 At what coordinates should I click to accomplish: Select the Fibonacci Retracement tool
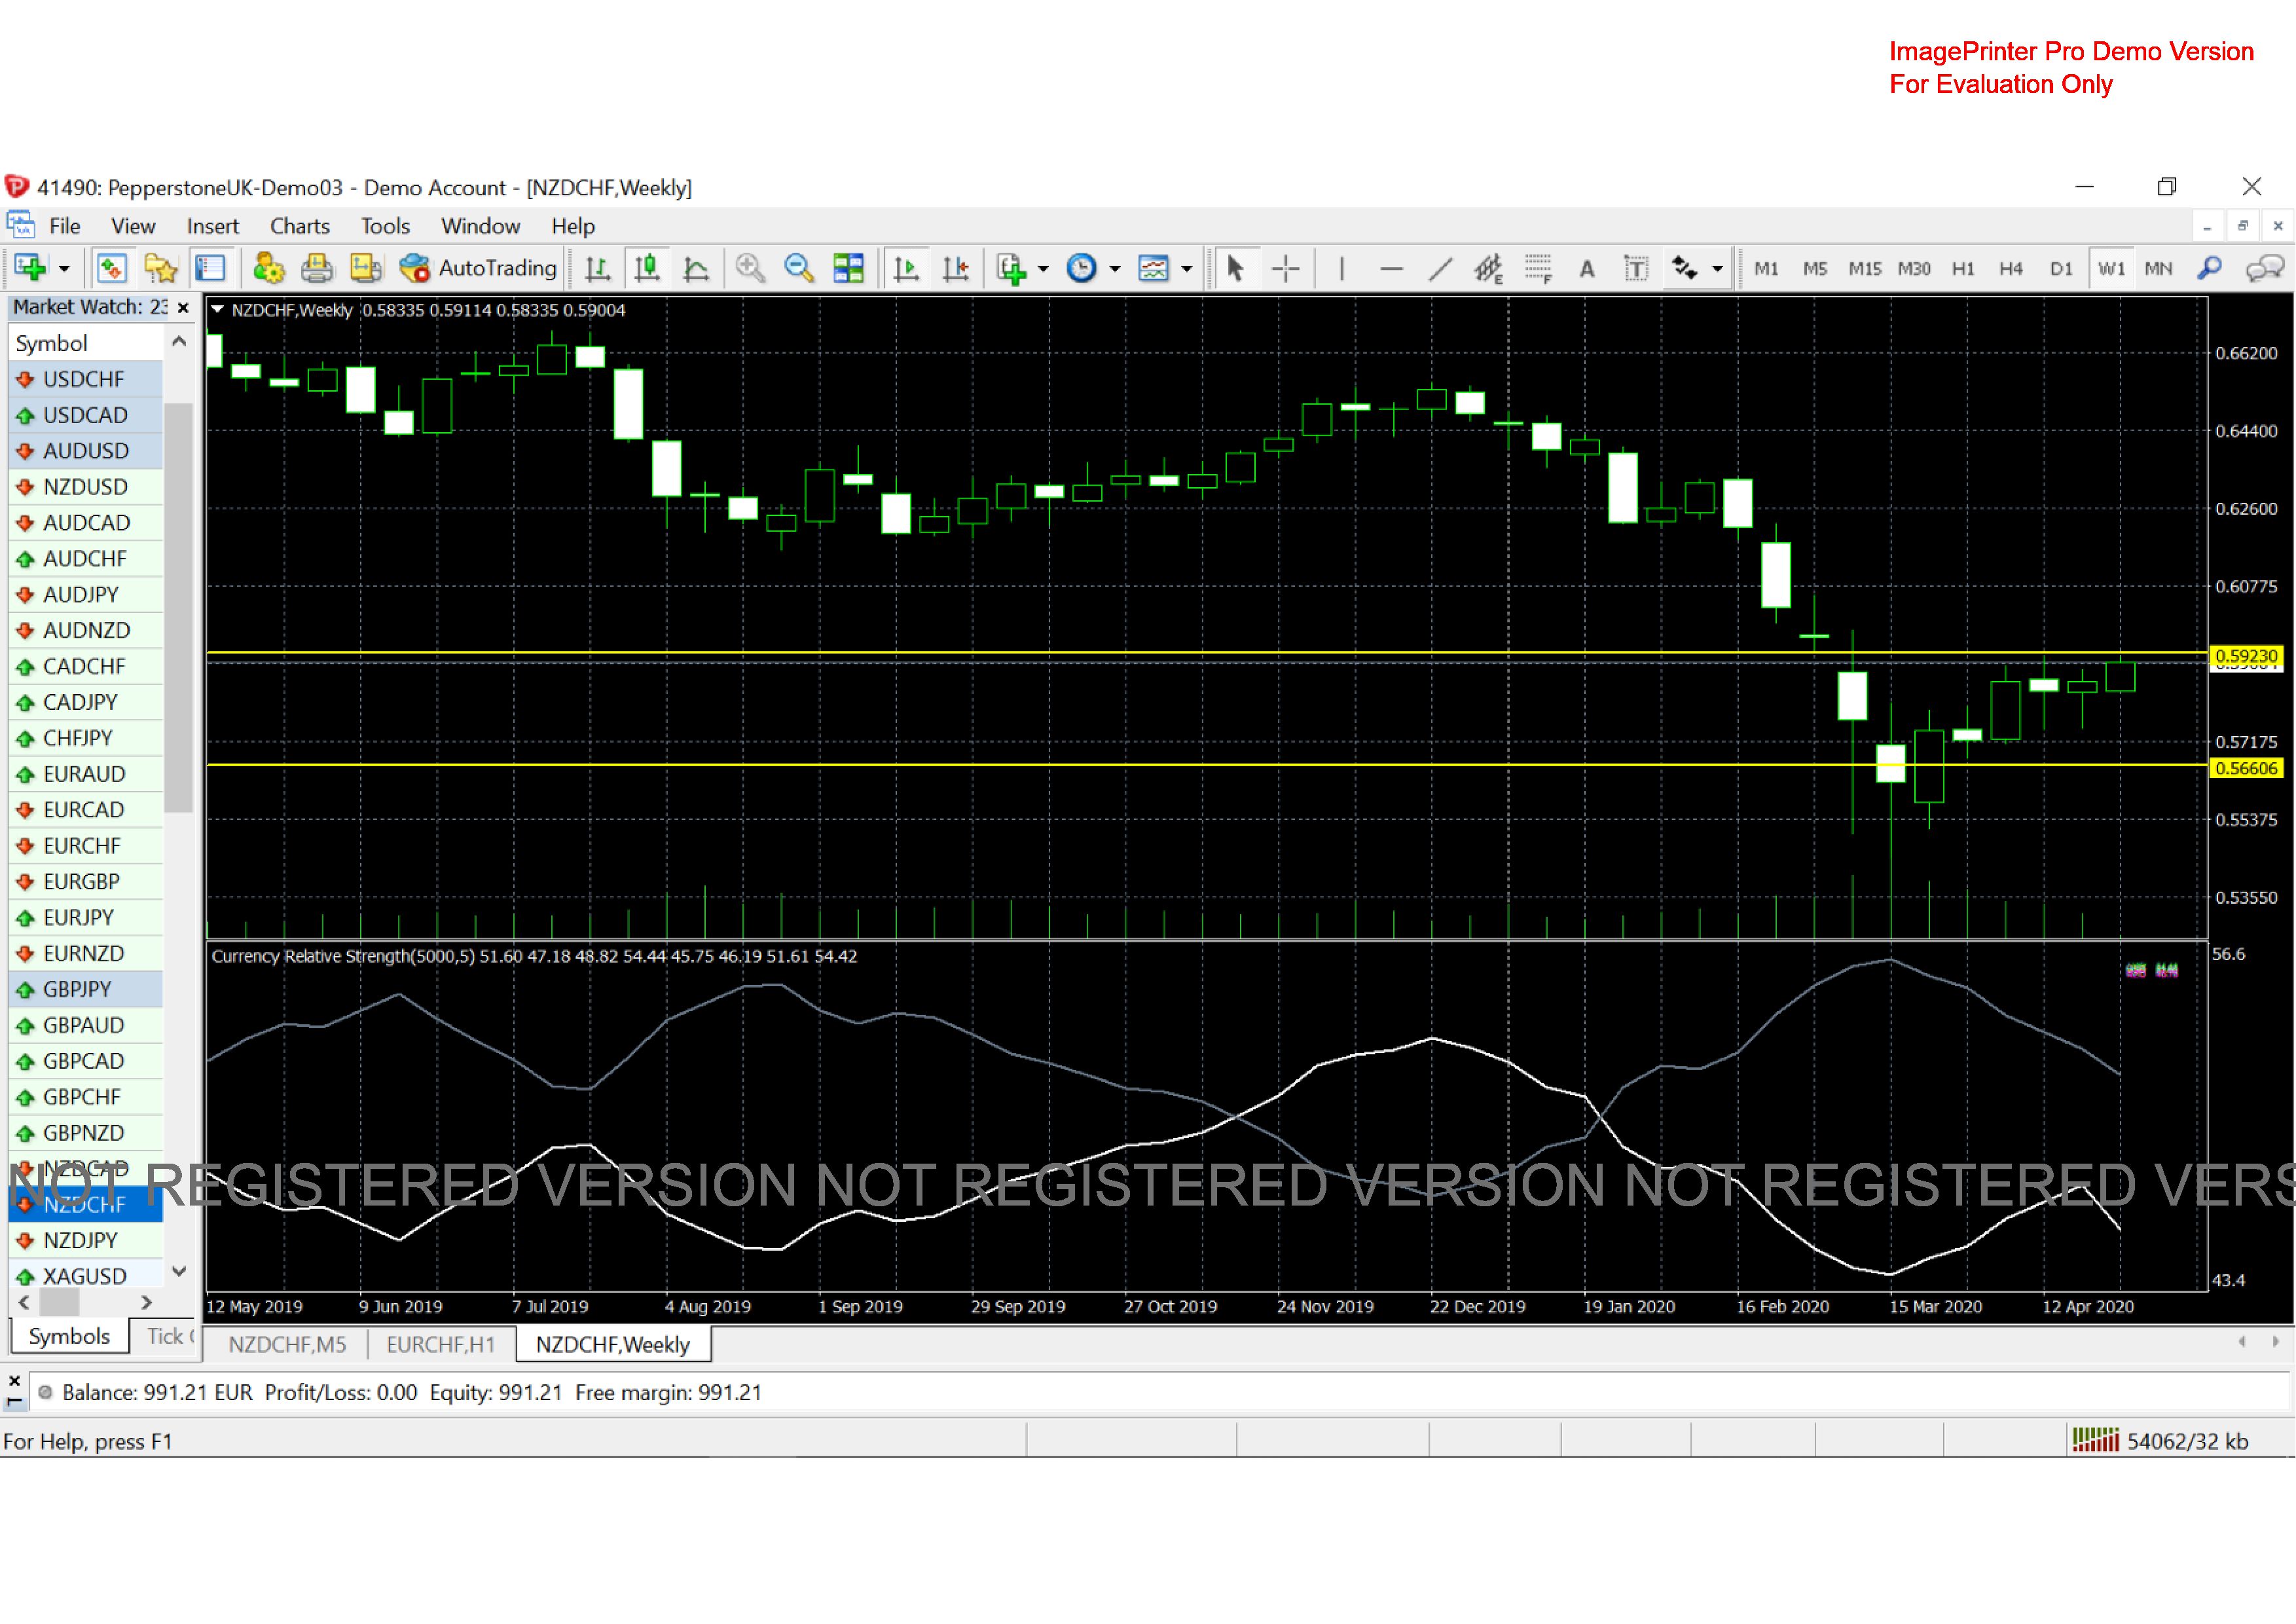[1538, 268]
